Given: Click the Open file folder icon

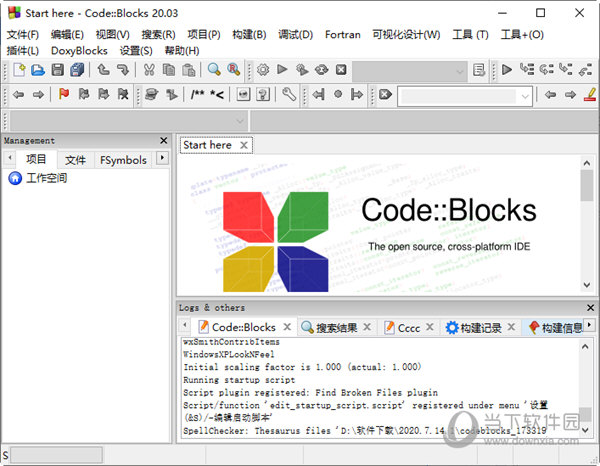Looking at the screenshot, I should click(38, 70).
